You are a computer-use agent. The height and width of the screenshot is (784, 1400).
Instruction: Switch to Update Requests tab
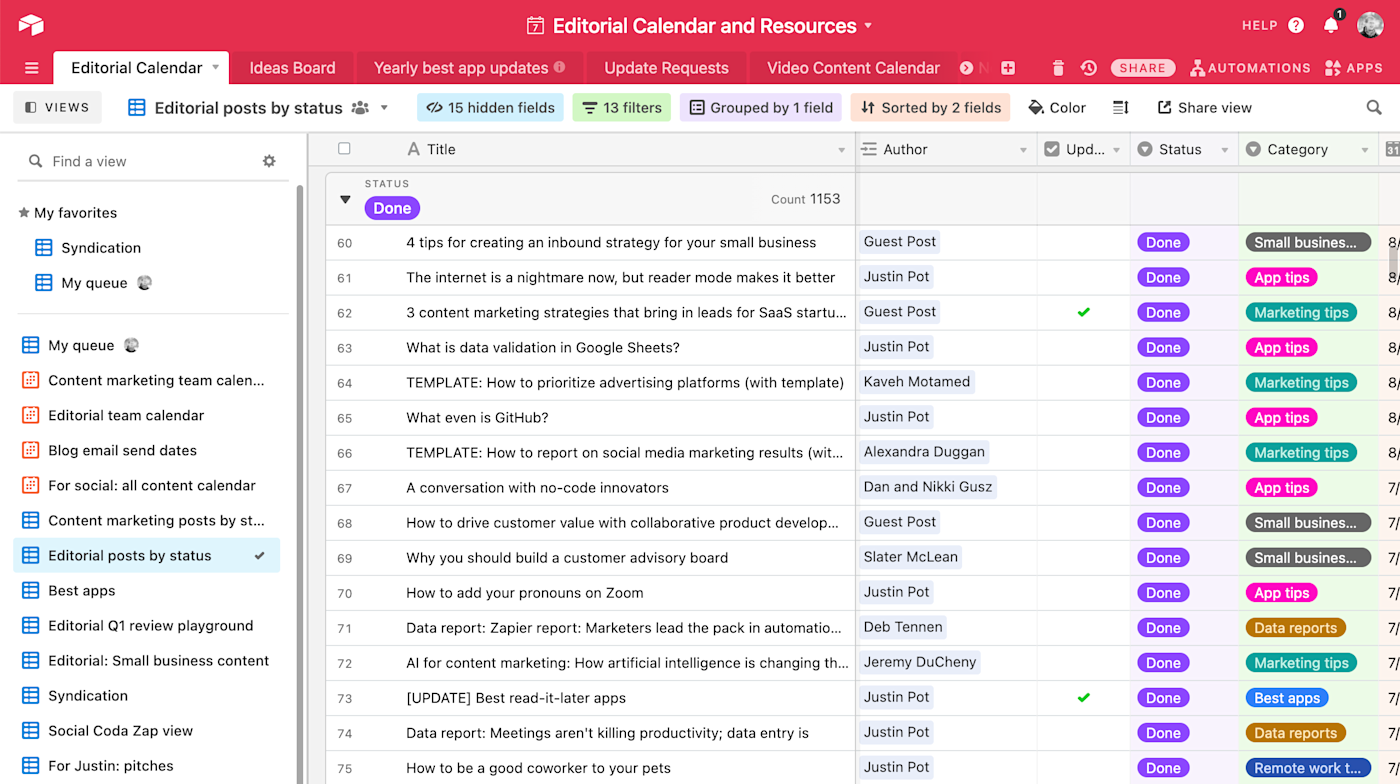666,68
